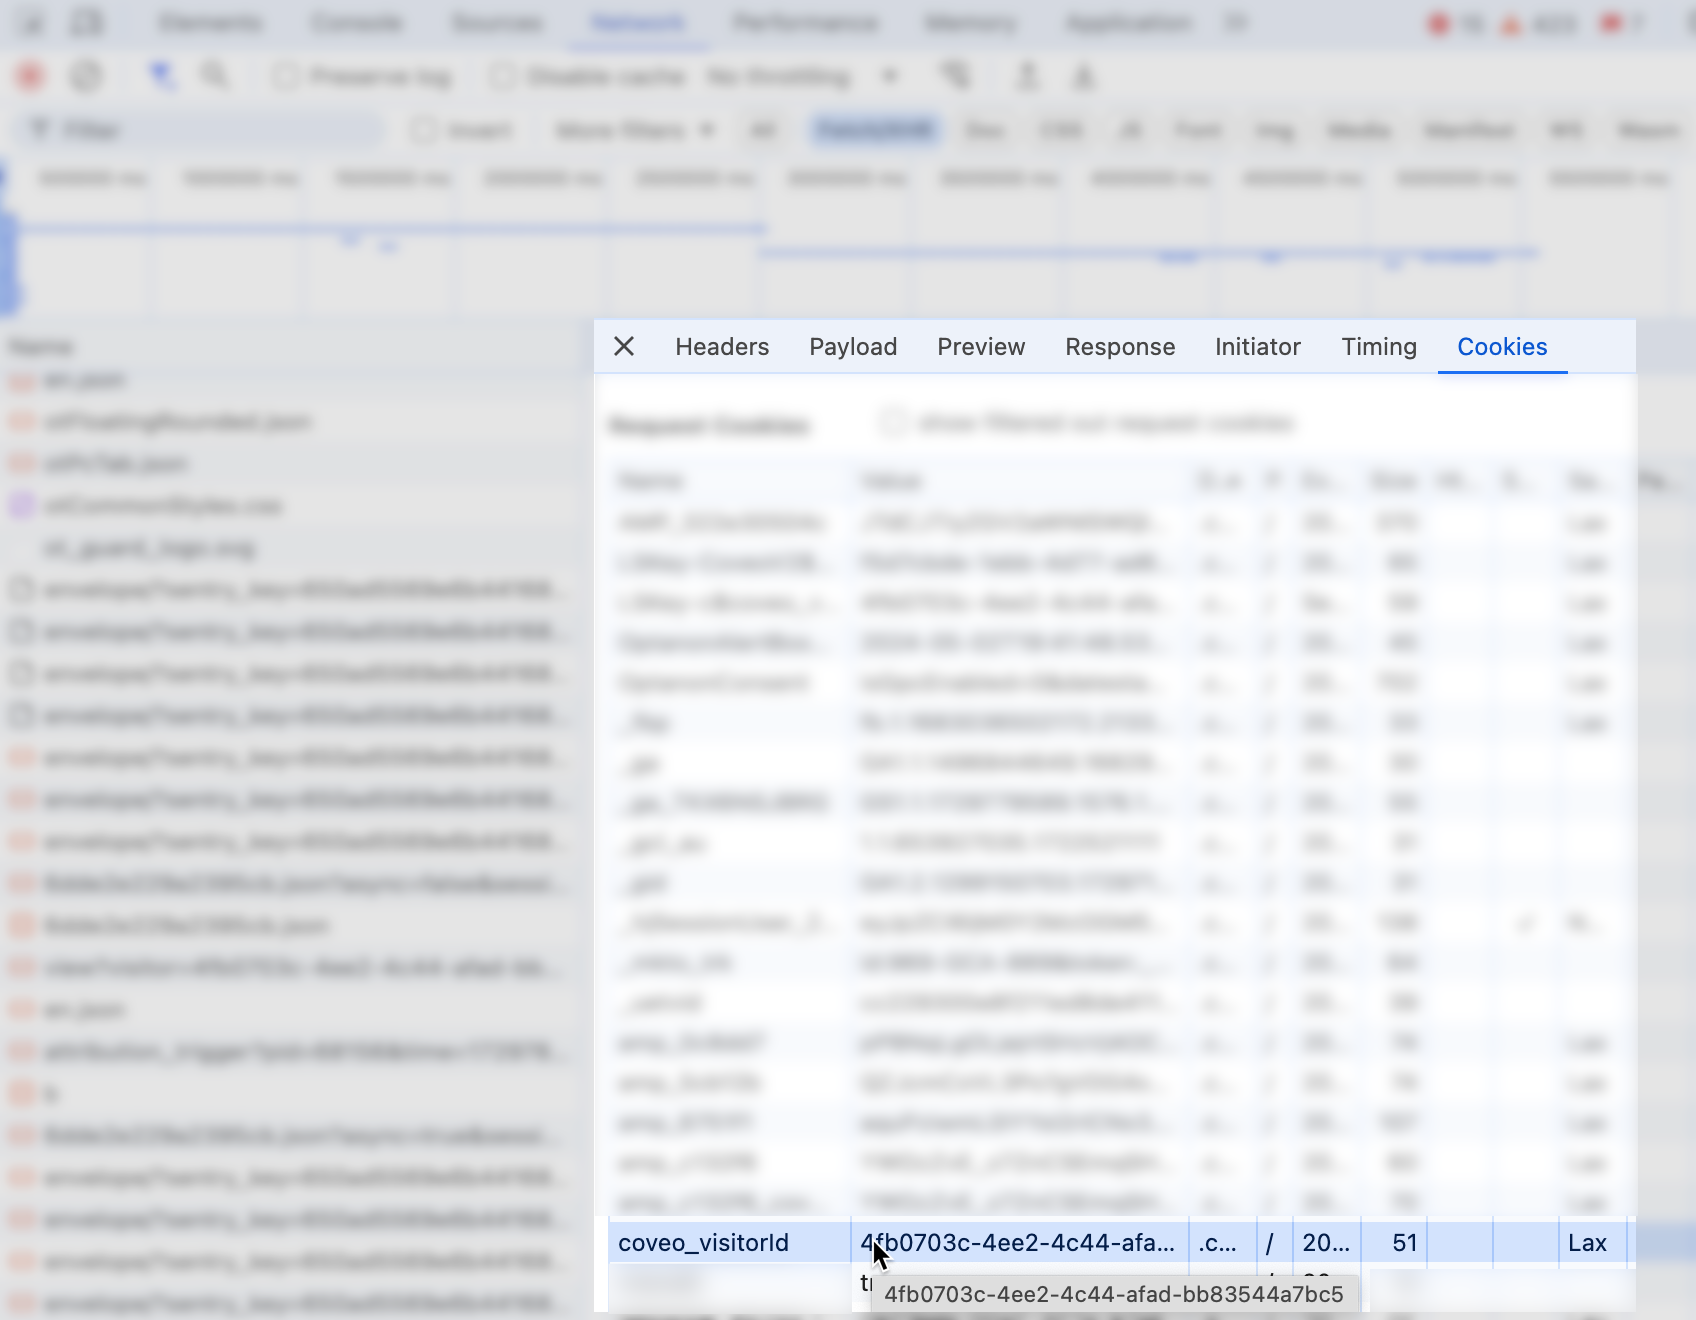Open search with the magnifier icon
The image size is (1696, 1320).
click(x=215, y=76)
